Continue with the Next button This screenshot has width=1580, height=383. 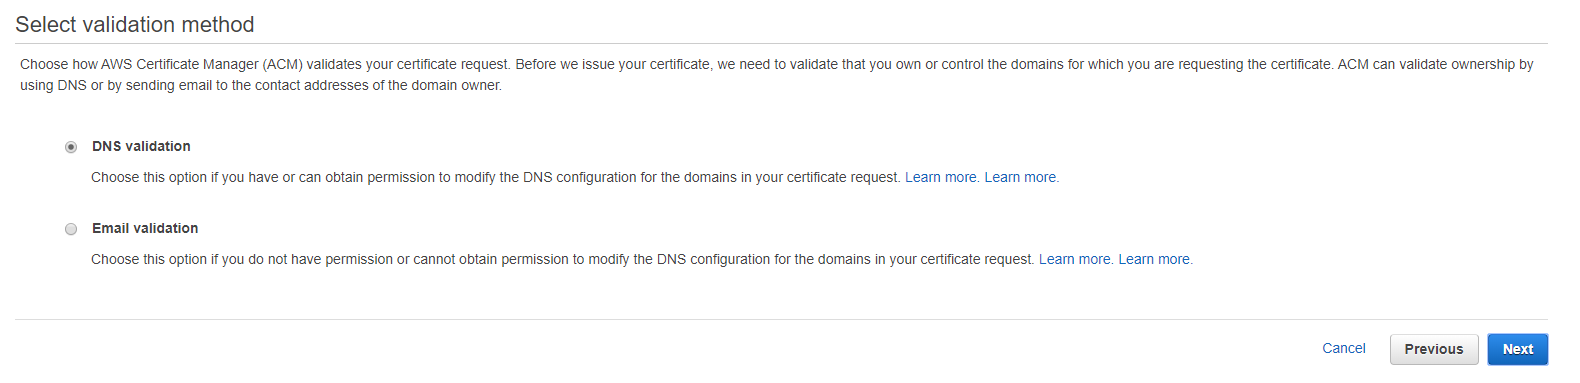[1518, 349]
